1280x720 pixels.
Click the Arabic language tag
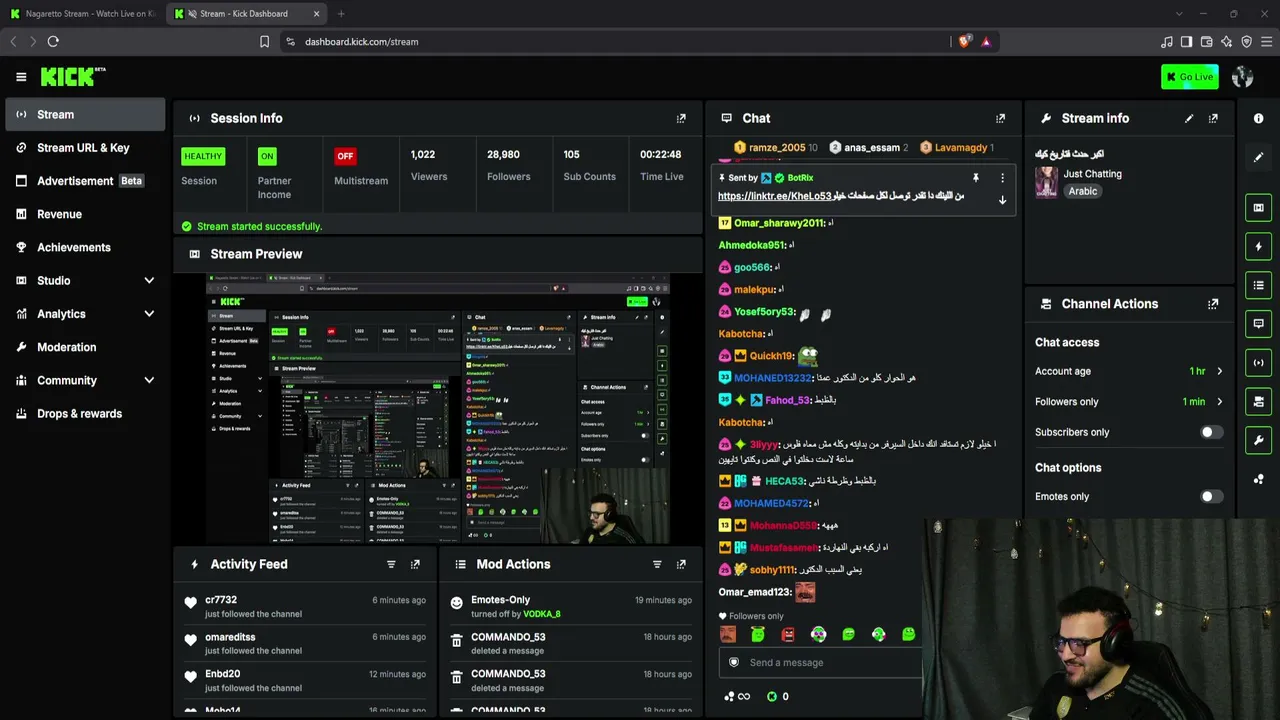click(1082, 191)
